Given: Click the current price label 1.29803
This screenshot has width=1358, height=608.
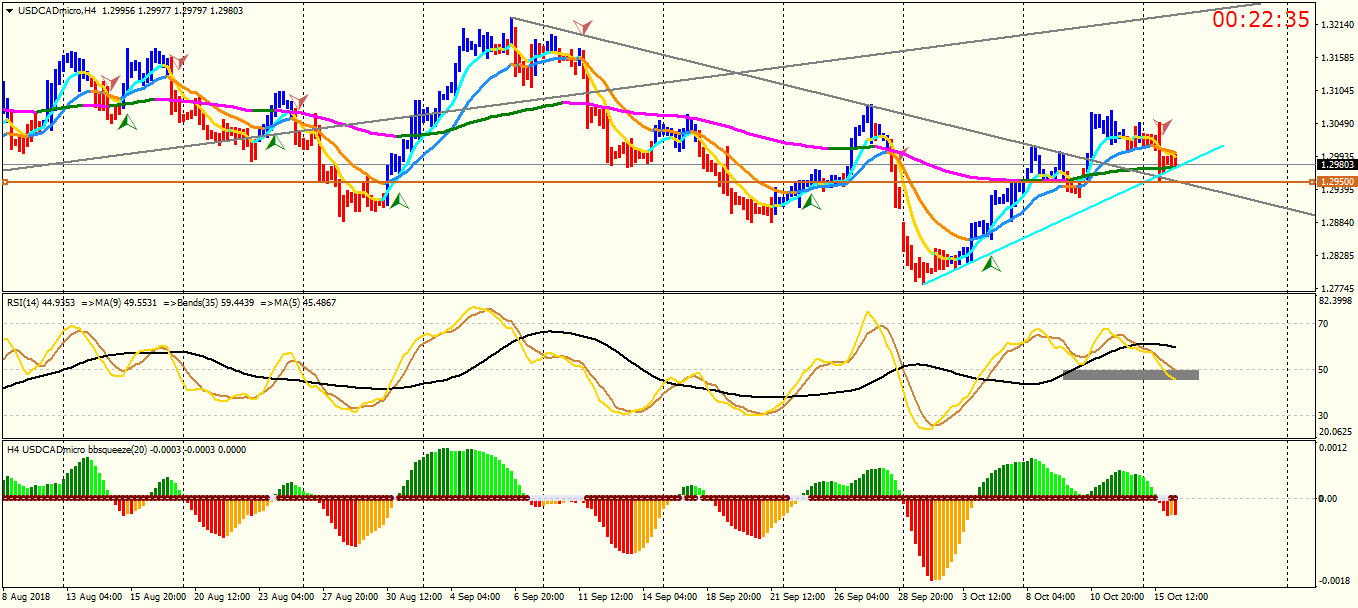Looking at the screenshot, I should [x=1337, y=164].
